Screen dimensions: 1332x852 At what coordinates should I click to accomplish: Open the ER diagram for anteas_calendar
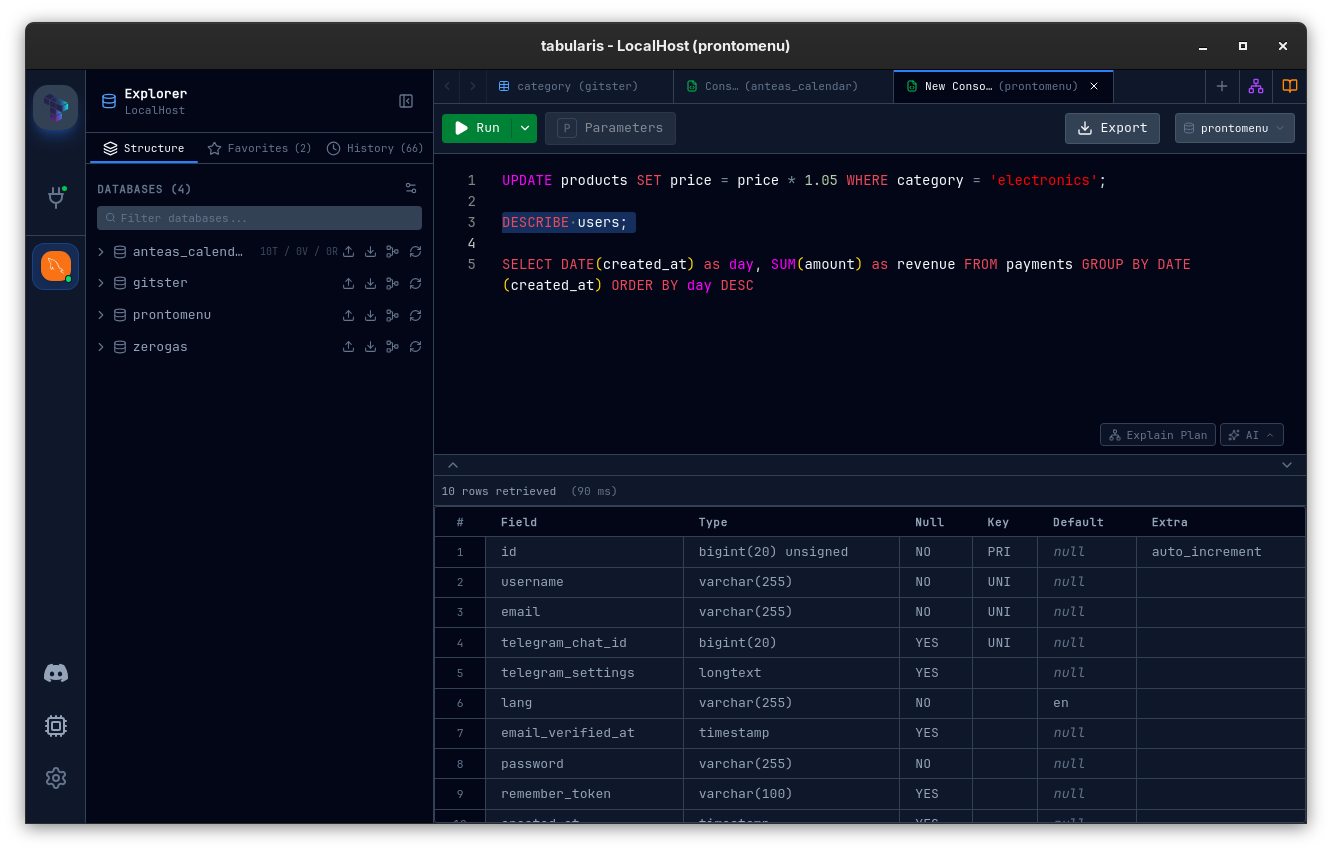point(392,251)
